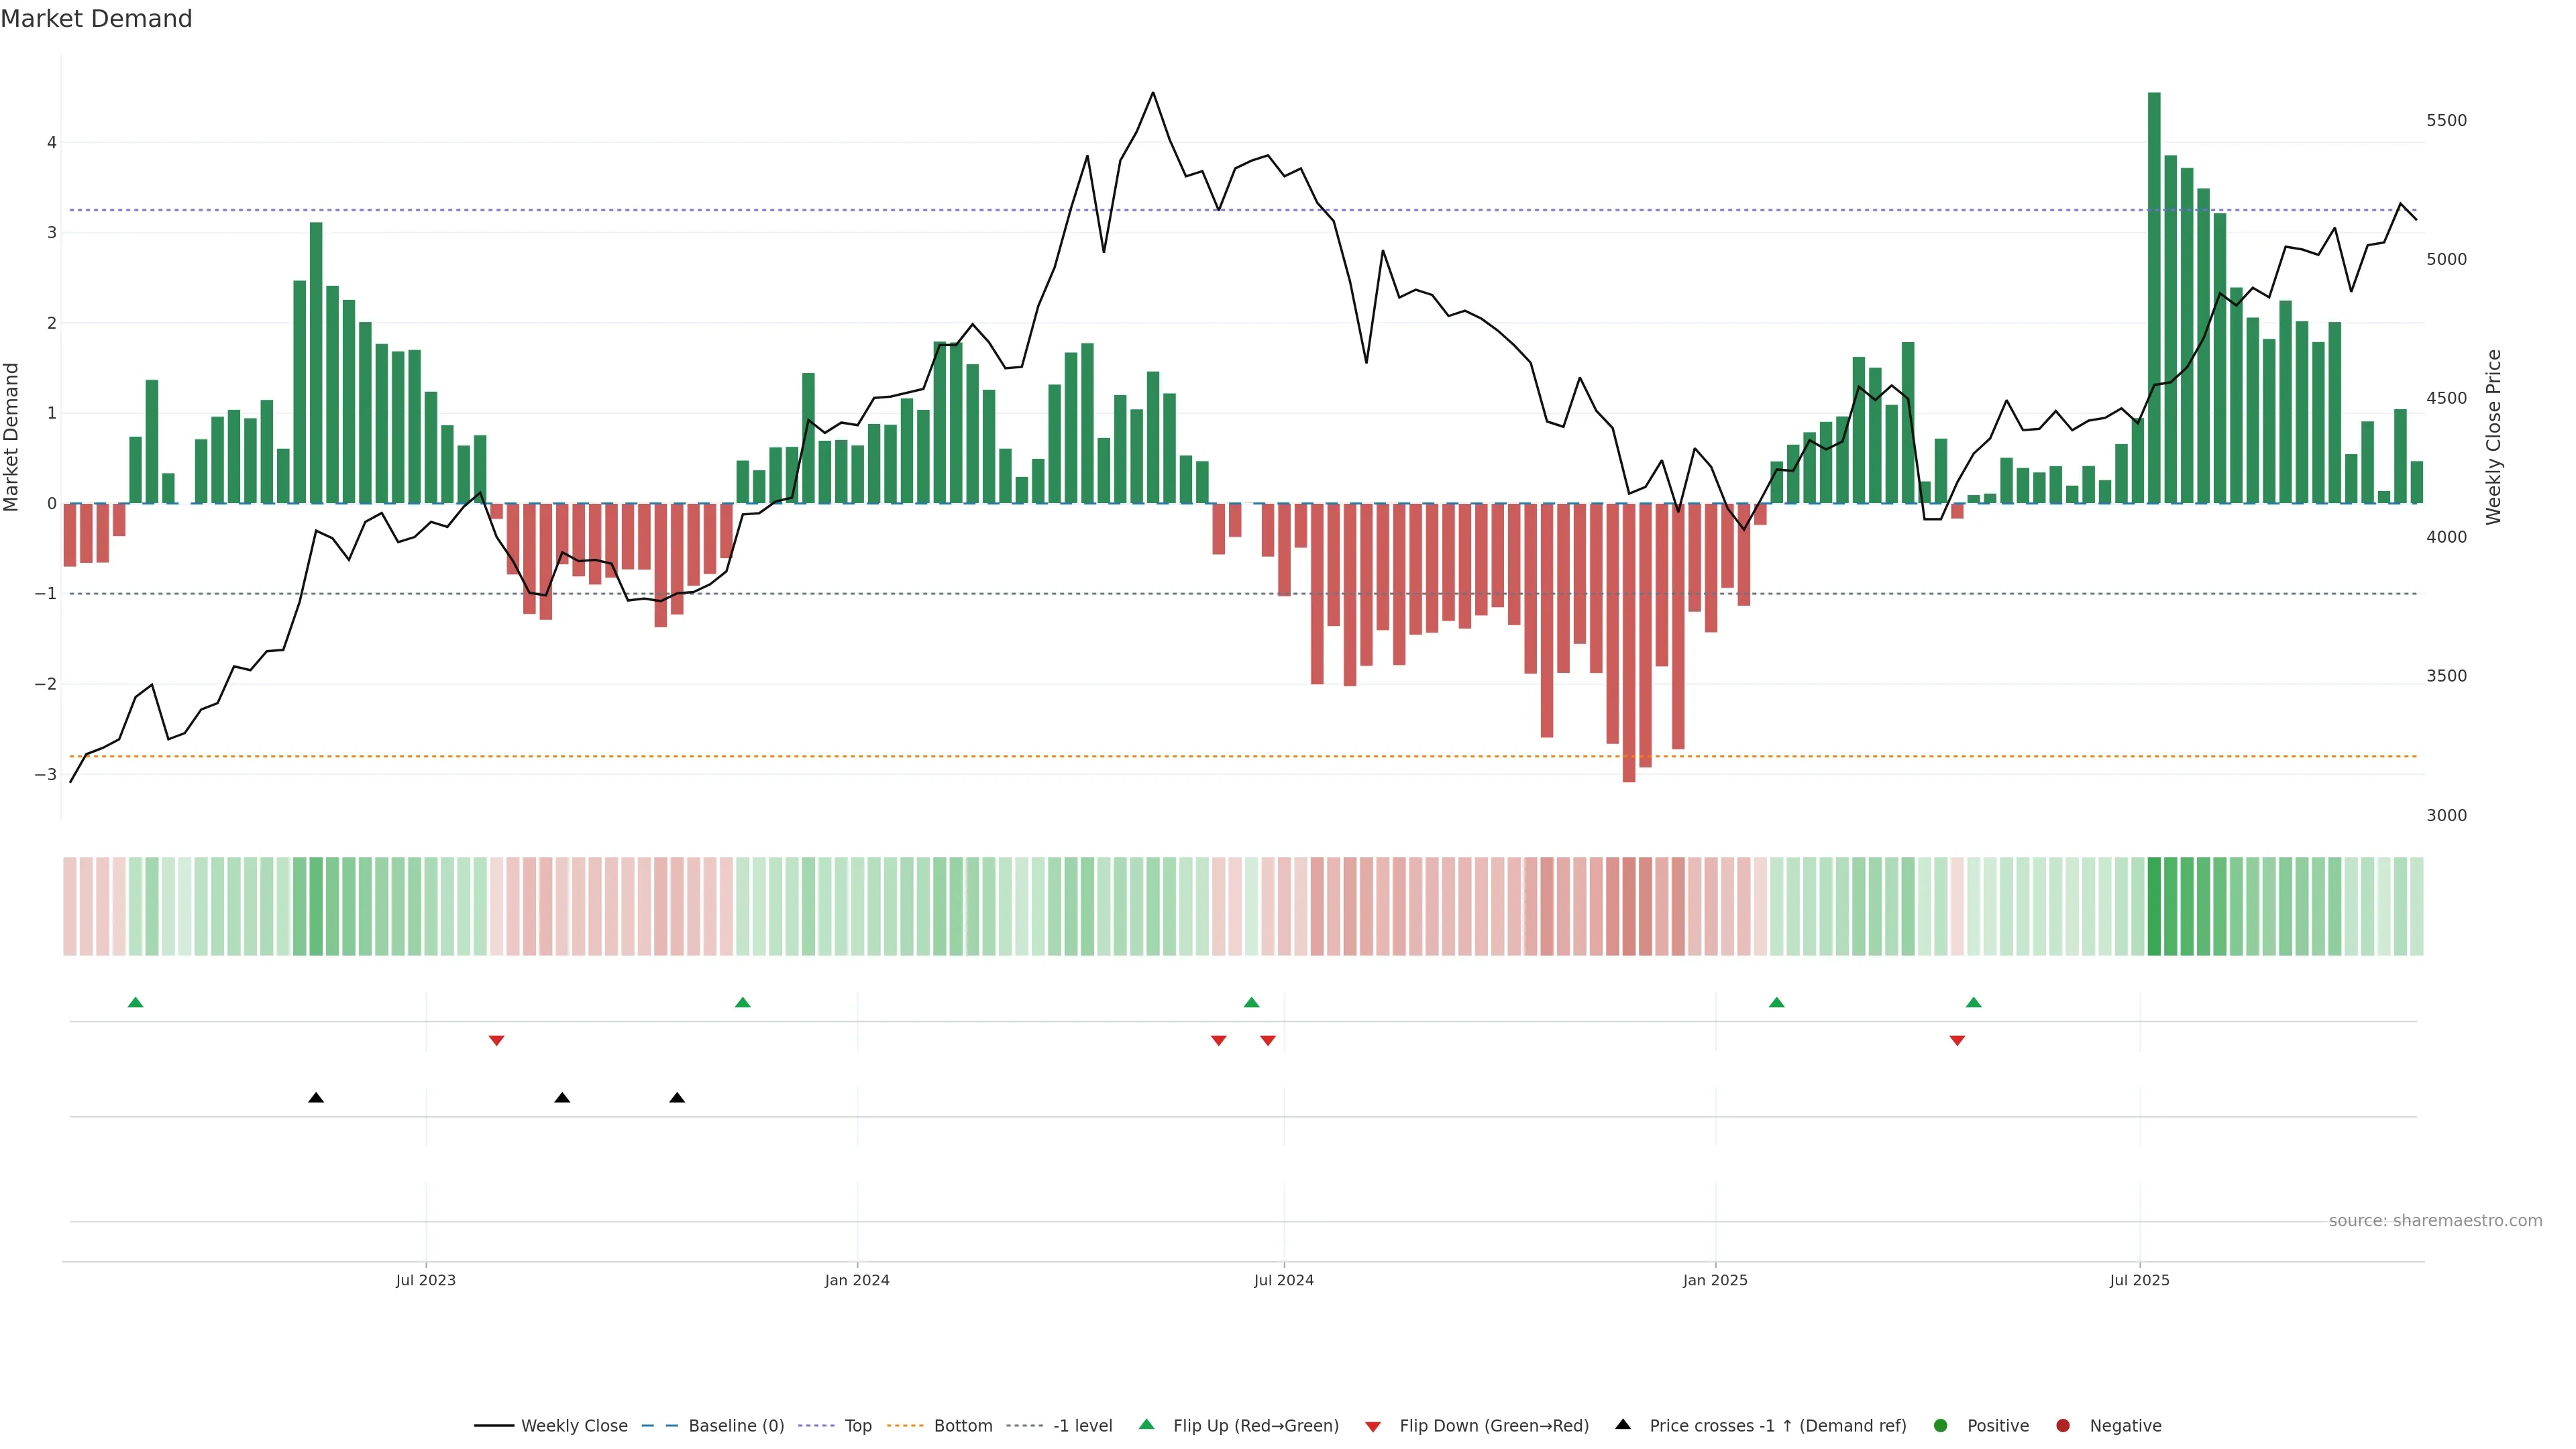
Task: Click the first black price-cross triangle marker
Action: tap(316, 1098)
